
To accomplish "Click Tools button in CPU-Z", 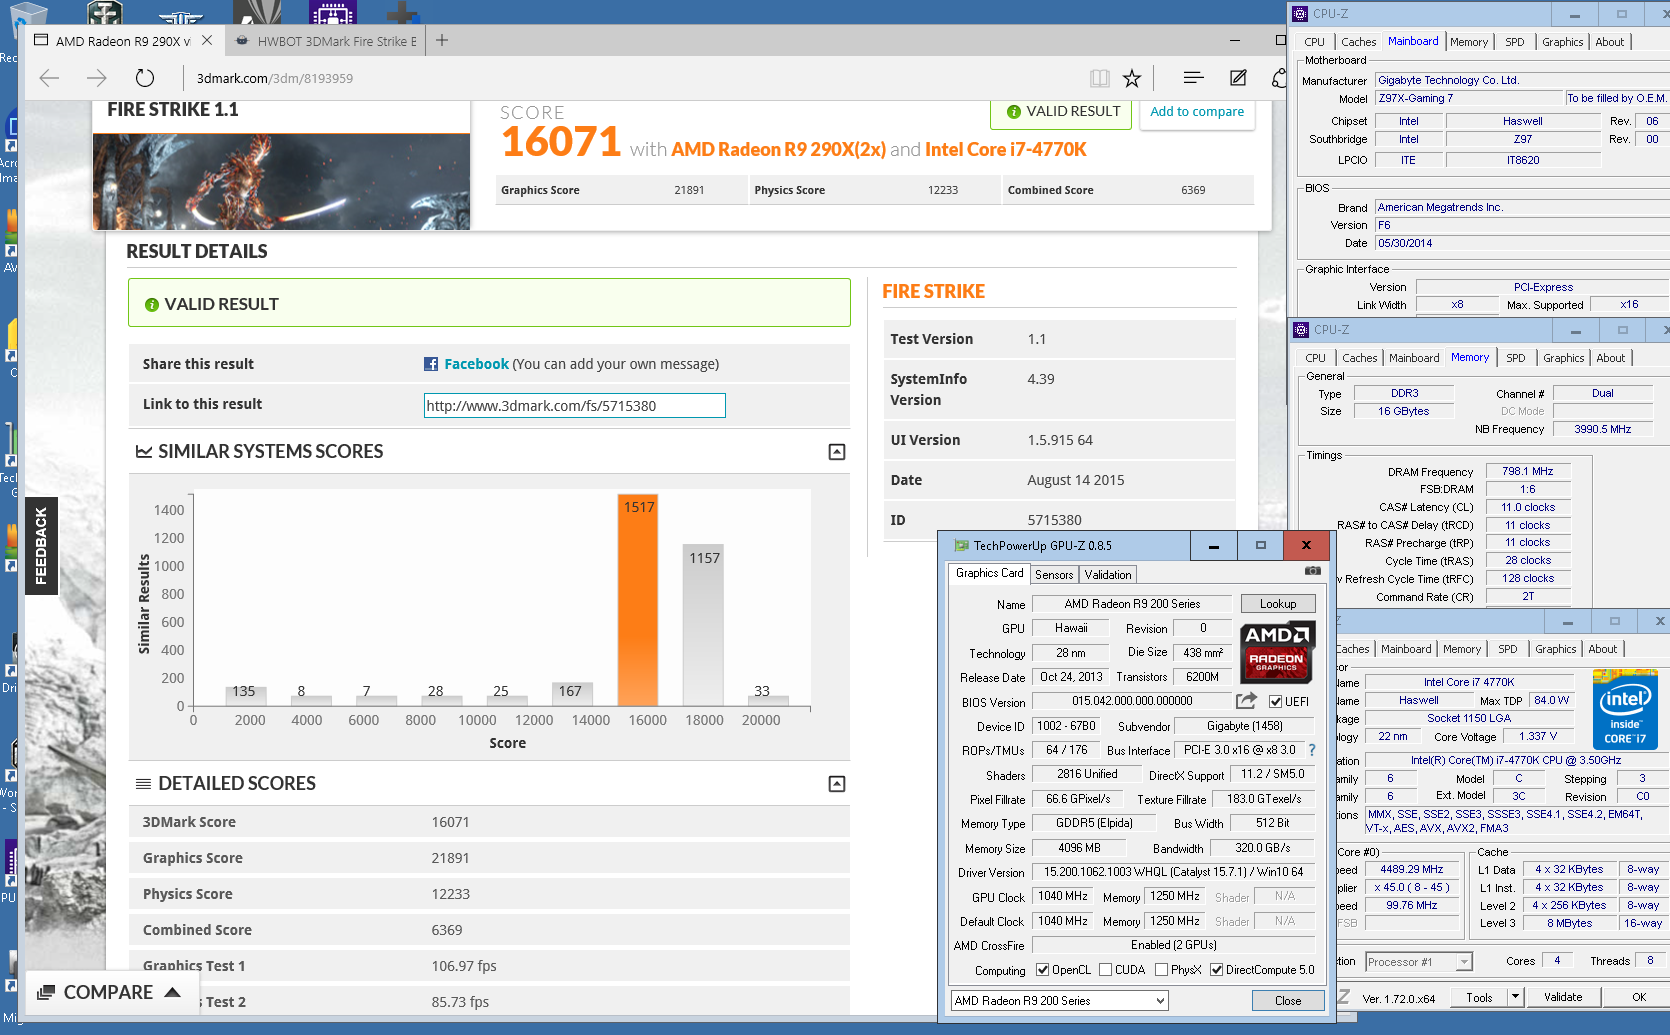I will coord(1479,997).
